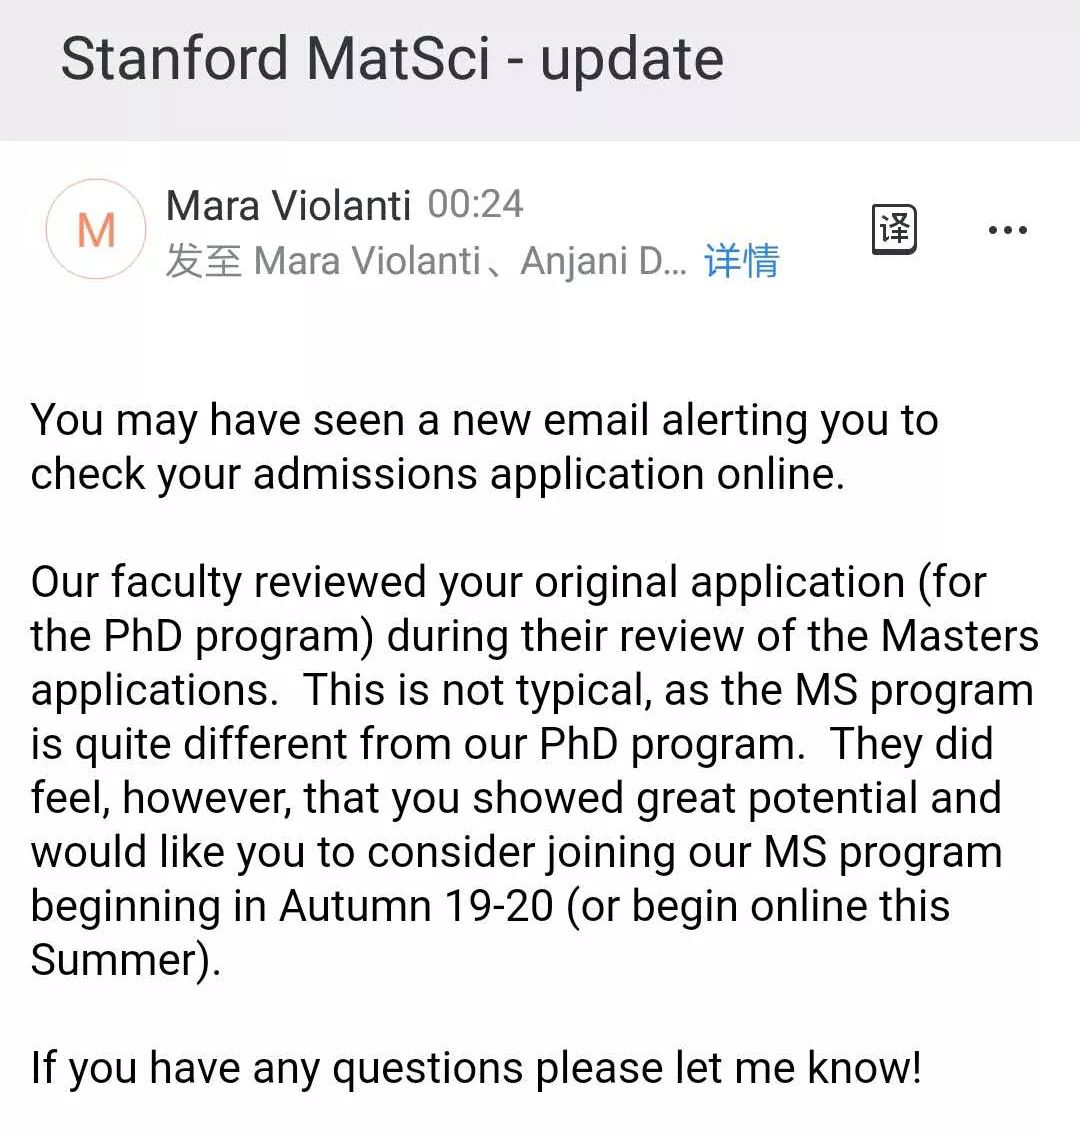
Task: Select the text Autumn 19-20
Action: (x=416, y=906)
